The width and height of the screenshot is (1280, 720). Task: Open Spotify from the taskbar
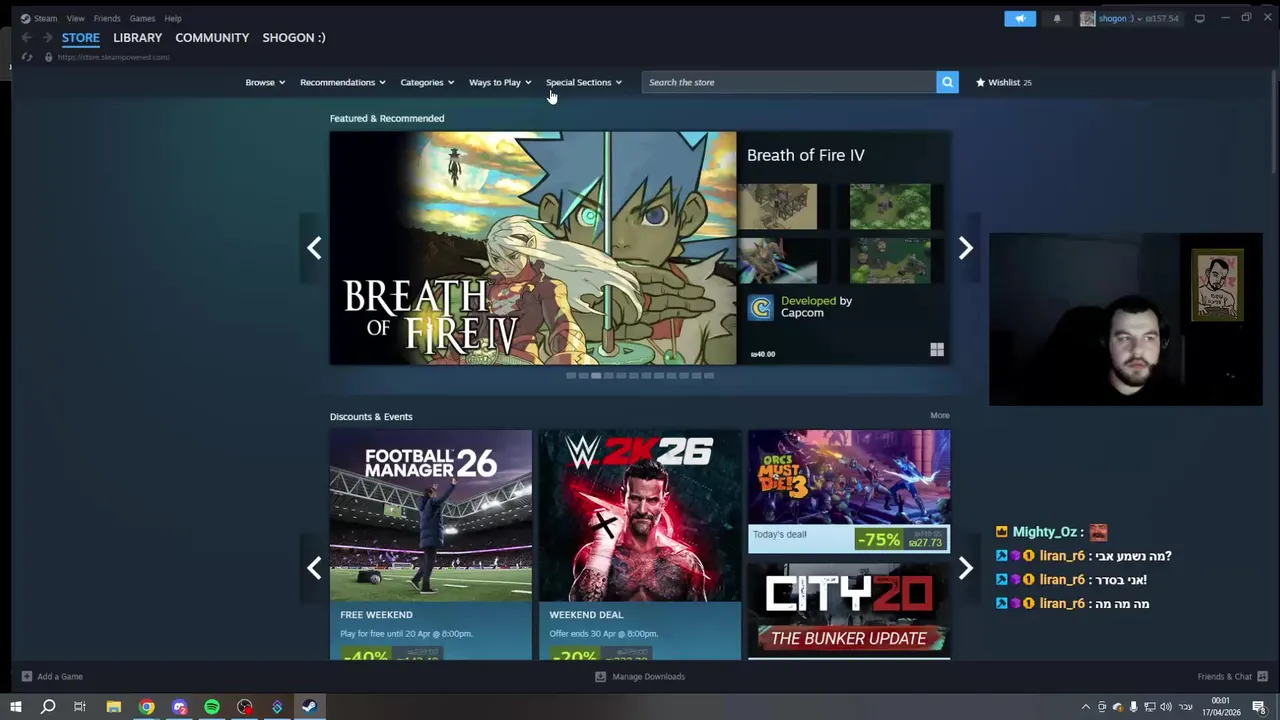tap(212, 707)
